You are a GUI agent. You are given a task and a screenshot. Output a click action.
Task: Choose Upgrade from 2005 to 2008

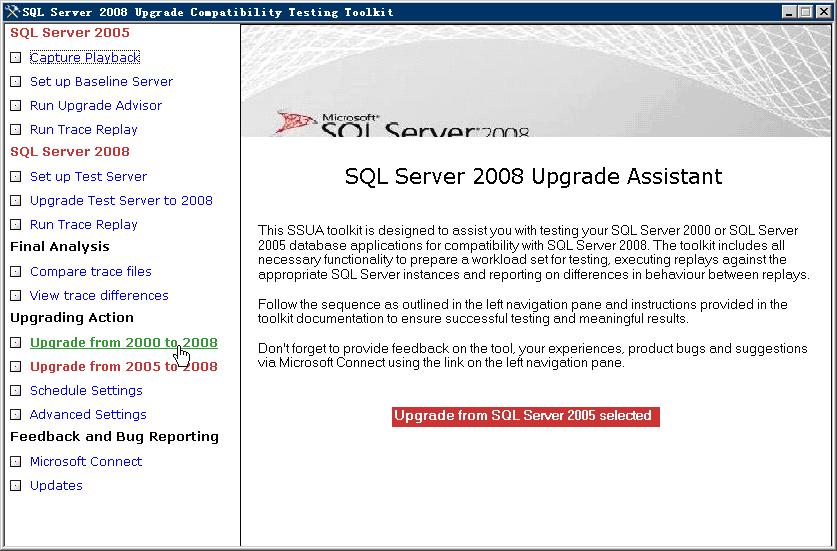tap(124, 367)
